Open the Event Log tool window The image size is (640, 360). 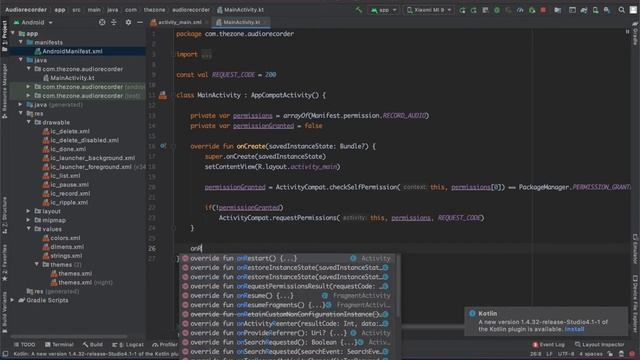pos(548,345)
